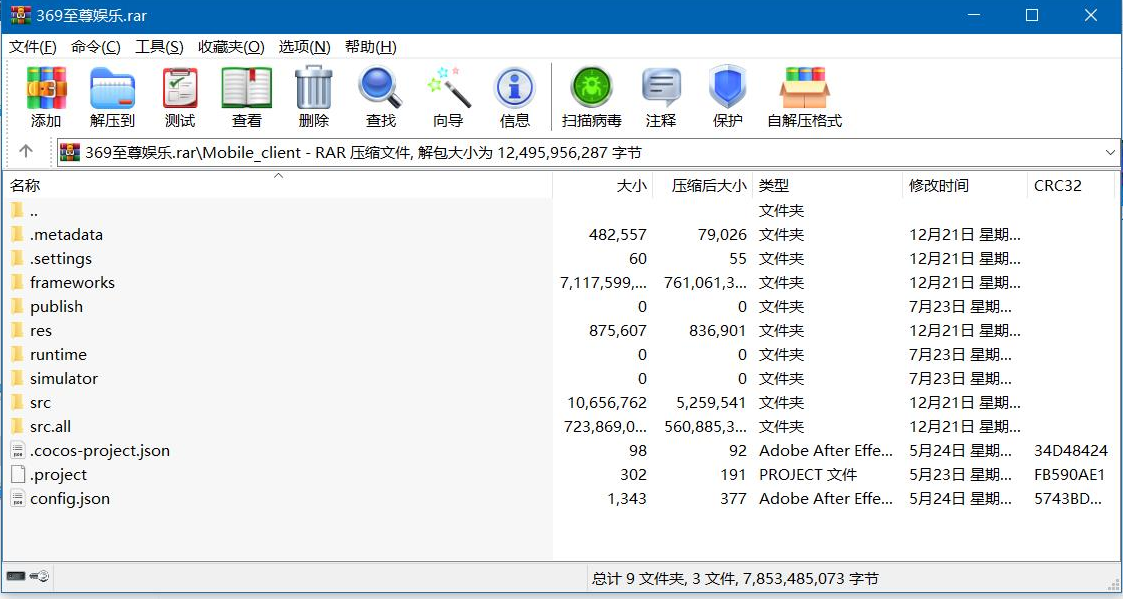Open the src folder
The width and height of the screenshot is (1123, 599).
pyautogui.click(x=42, y=402)
